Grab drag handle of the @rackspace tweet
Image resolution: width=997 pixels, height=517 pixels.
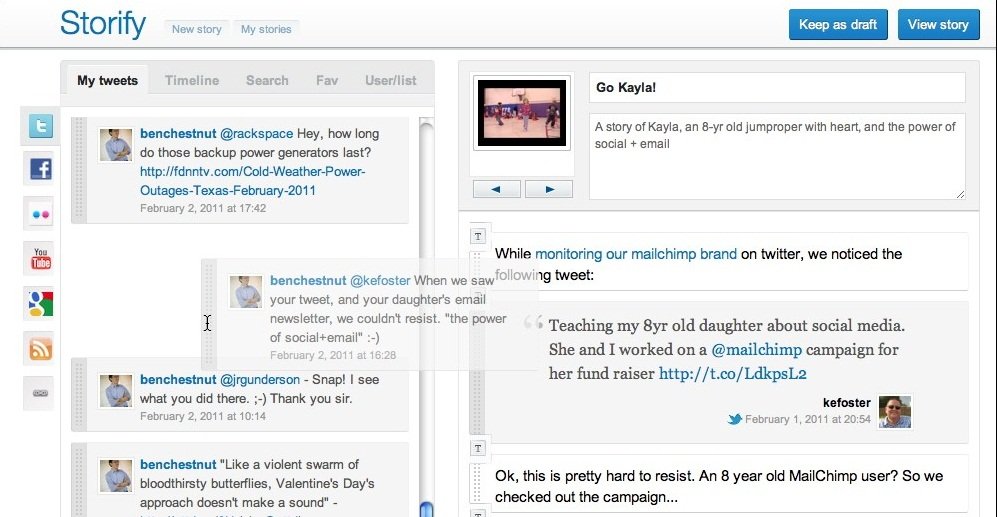(79, 170)
